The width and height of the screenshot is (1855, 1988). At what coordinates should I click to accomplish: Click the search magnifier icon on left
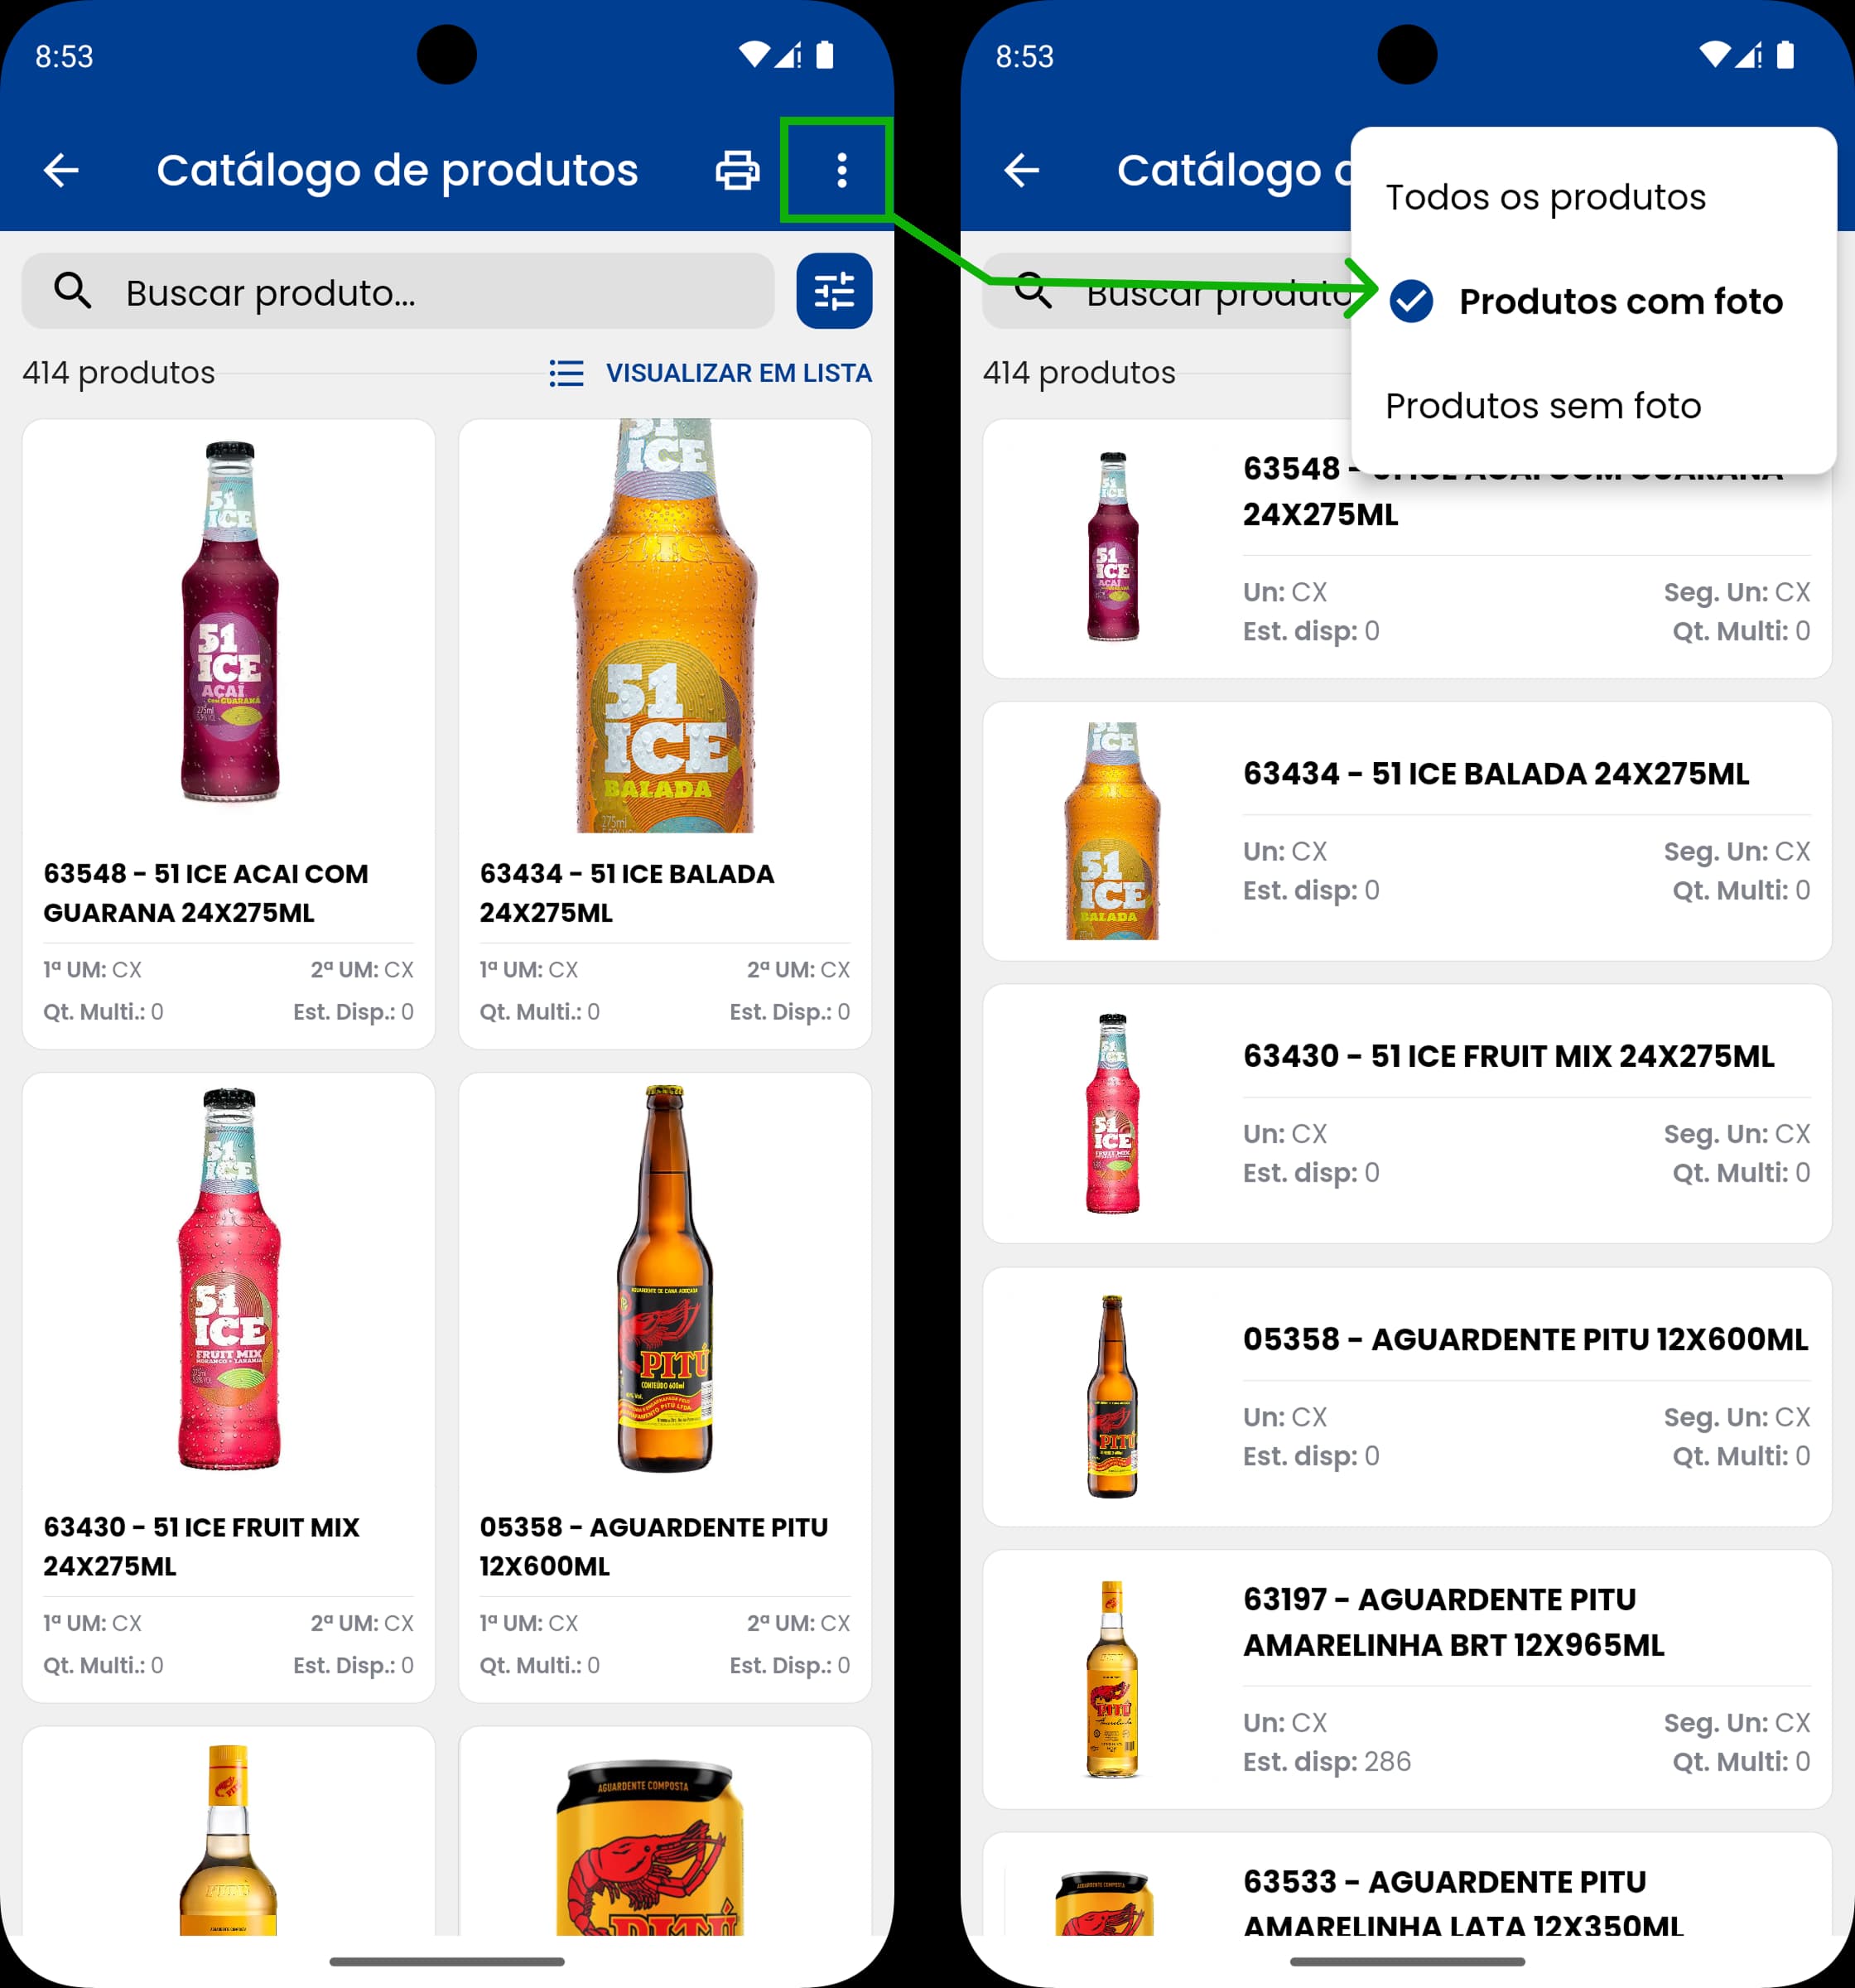[x=73, y=291]
